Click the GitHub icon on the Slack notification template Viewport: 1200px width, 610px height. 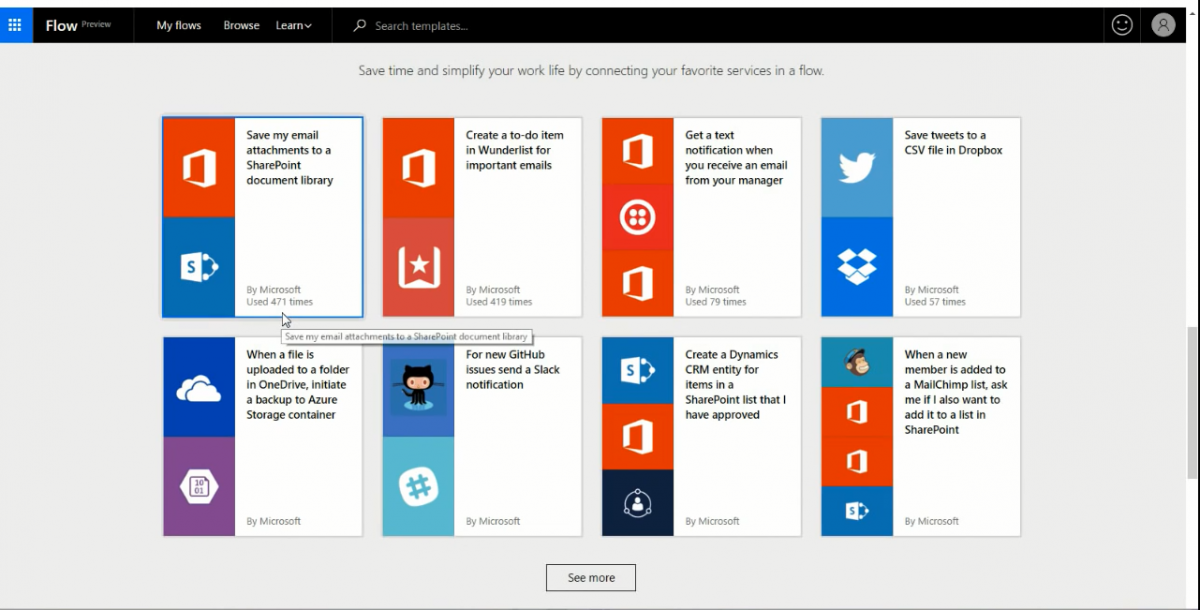point(418,385)
